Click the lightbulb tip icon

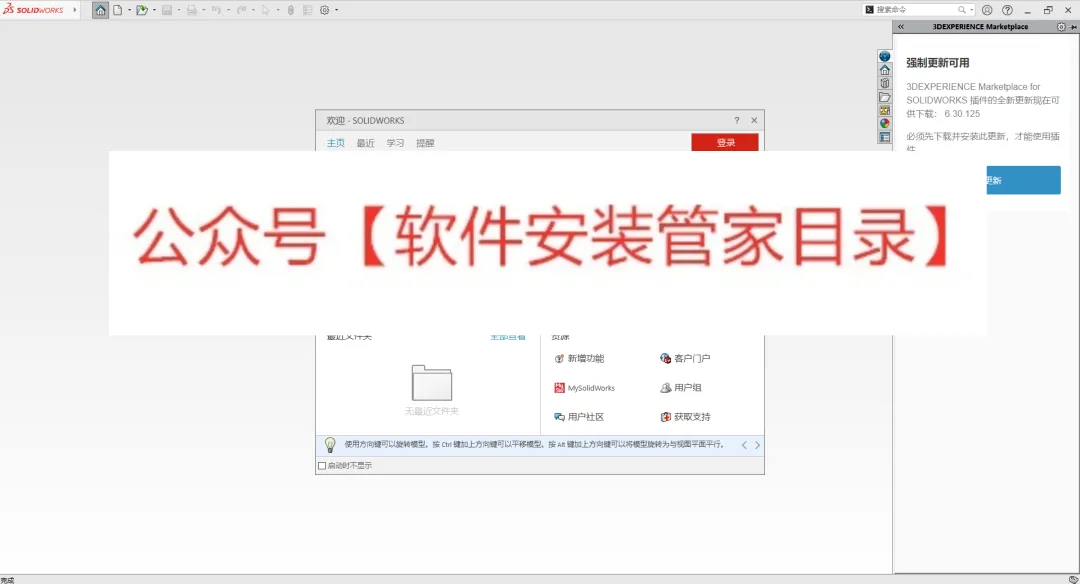(x=330, y=445)
